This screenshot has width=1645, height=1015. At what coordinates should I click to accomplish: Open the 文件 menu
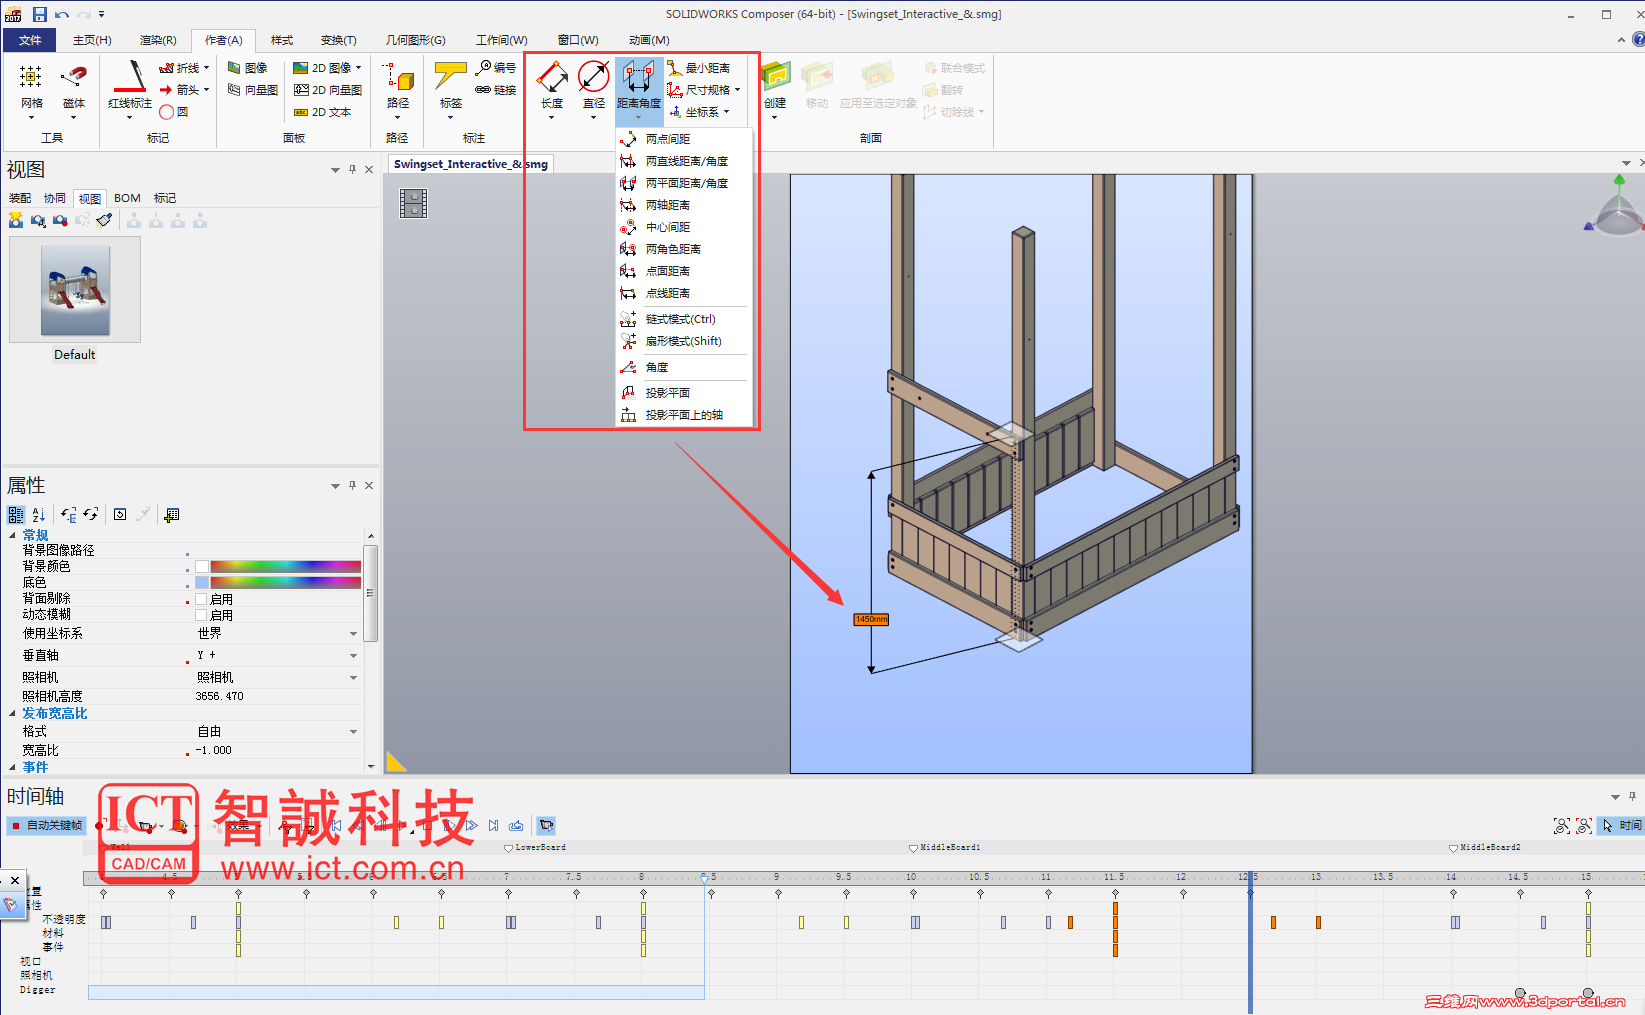coord(30,40)
